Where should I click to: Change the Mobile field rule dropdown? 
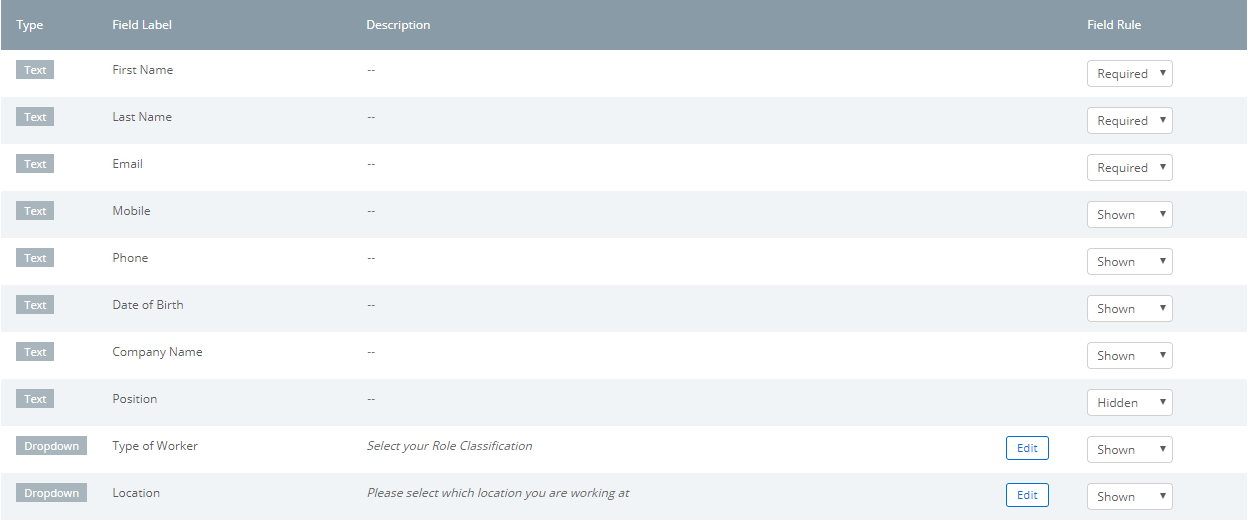click(x=1129, y=215)
